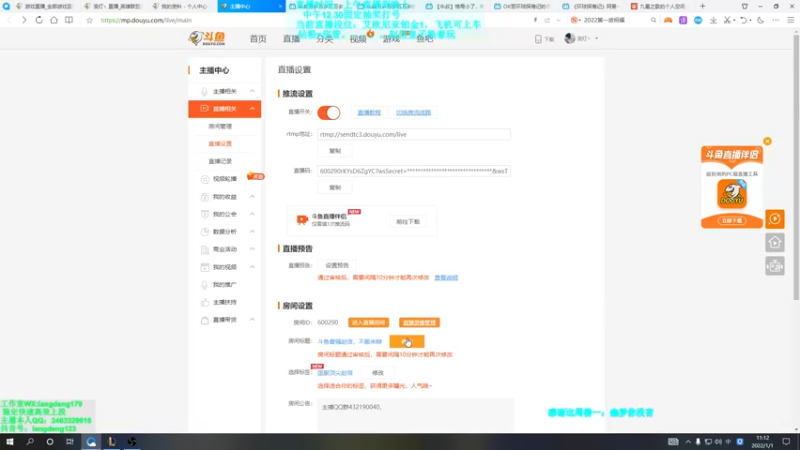Image resolution: width=800 pixels, height=450 pixels.
Task: Click the browser refresh icon
Action: (39, 20)
